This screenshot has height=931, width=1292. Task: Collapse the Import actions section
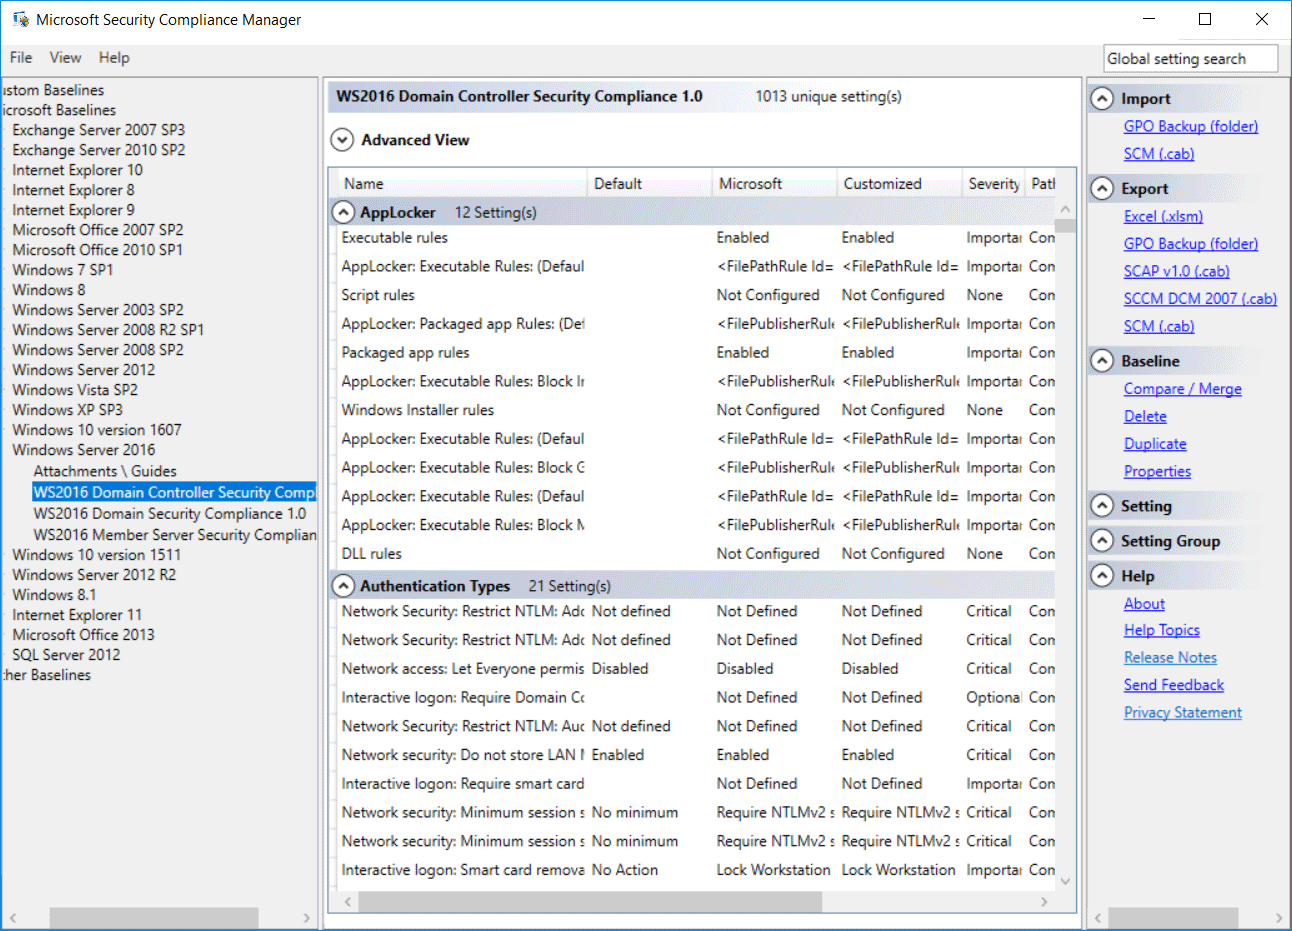(1102, 99)
